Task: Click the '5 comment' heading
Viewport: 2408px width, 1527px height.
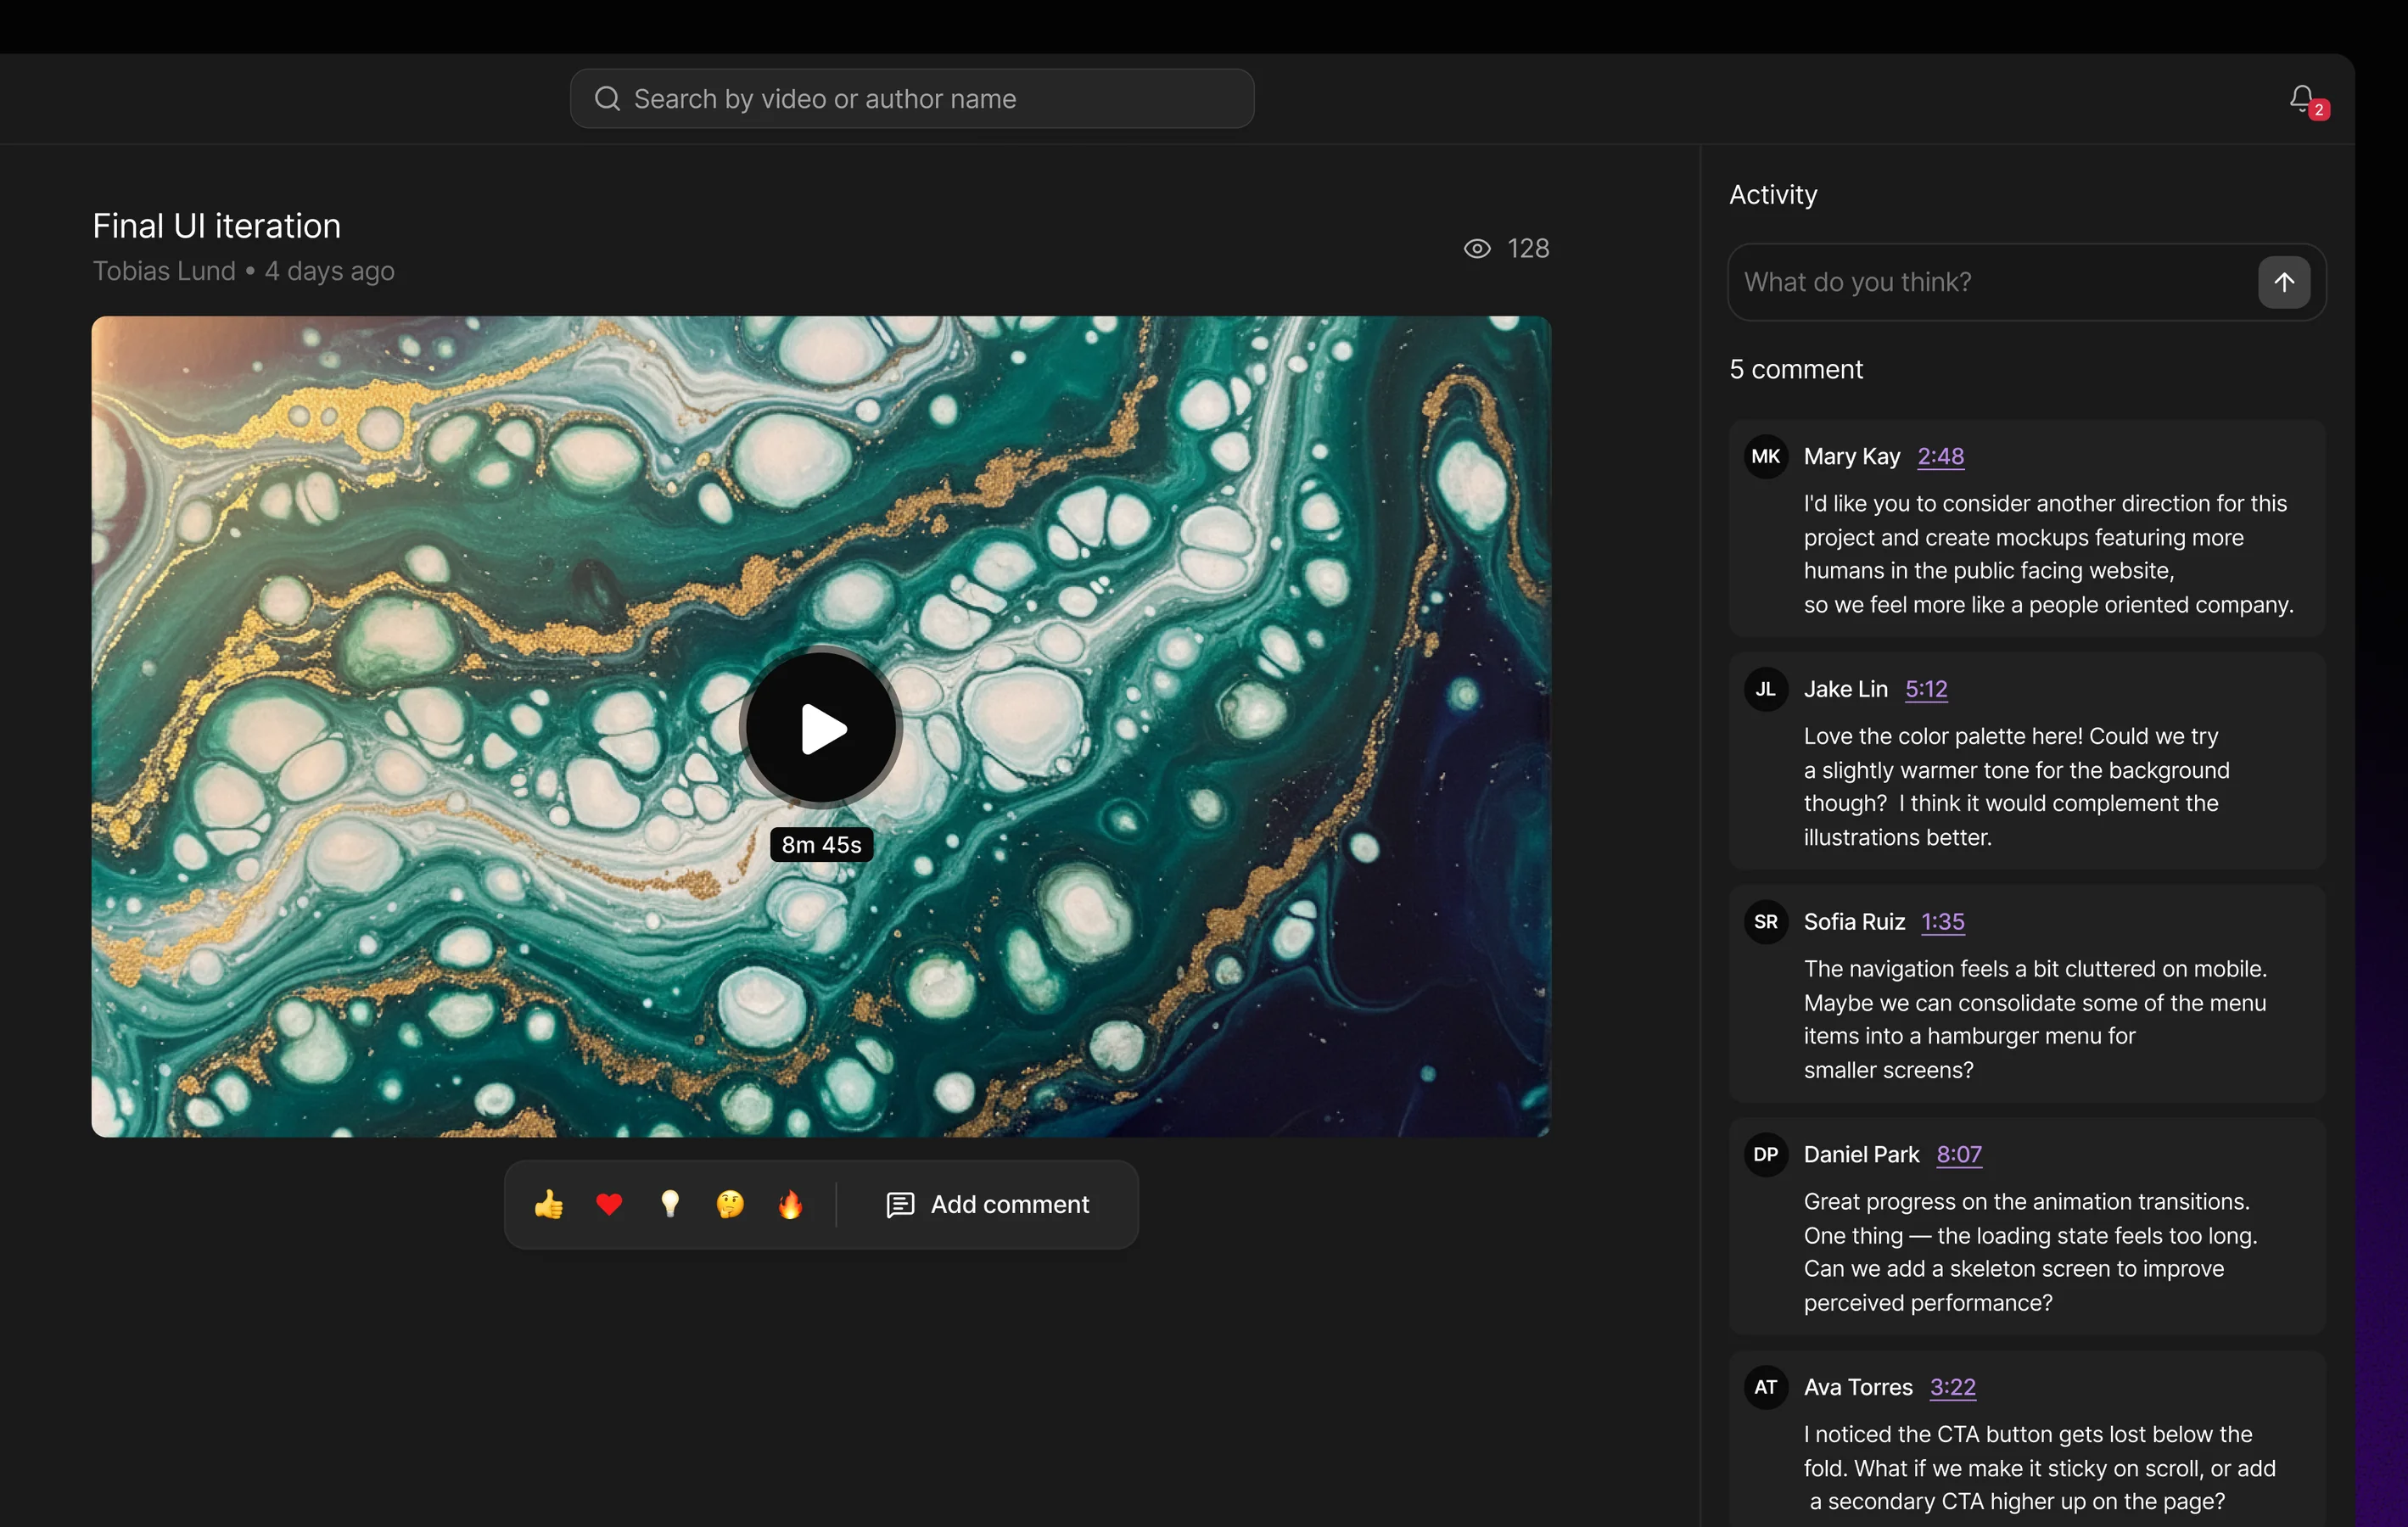Action: [x=1796, y=369]
